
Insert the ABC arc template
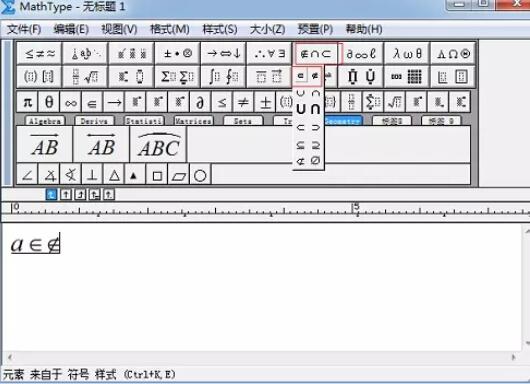[158, 144]
